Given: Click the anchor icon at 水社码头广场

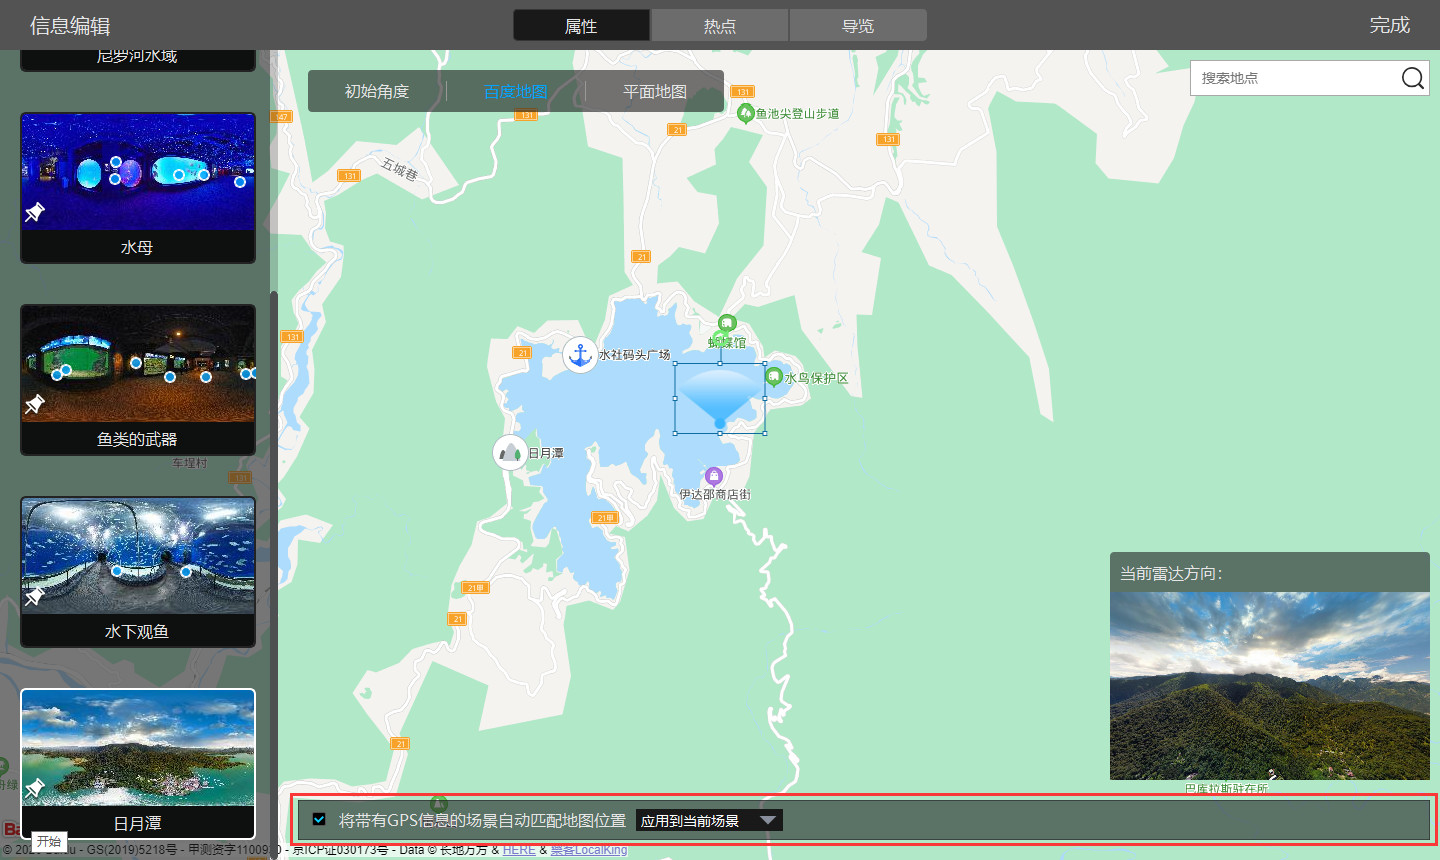Looking at the screenshot, I should tap(580, 354).
